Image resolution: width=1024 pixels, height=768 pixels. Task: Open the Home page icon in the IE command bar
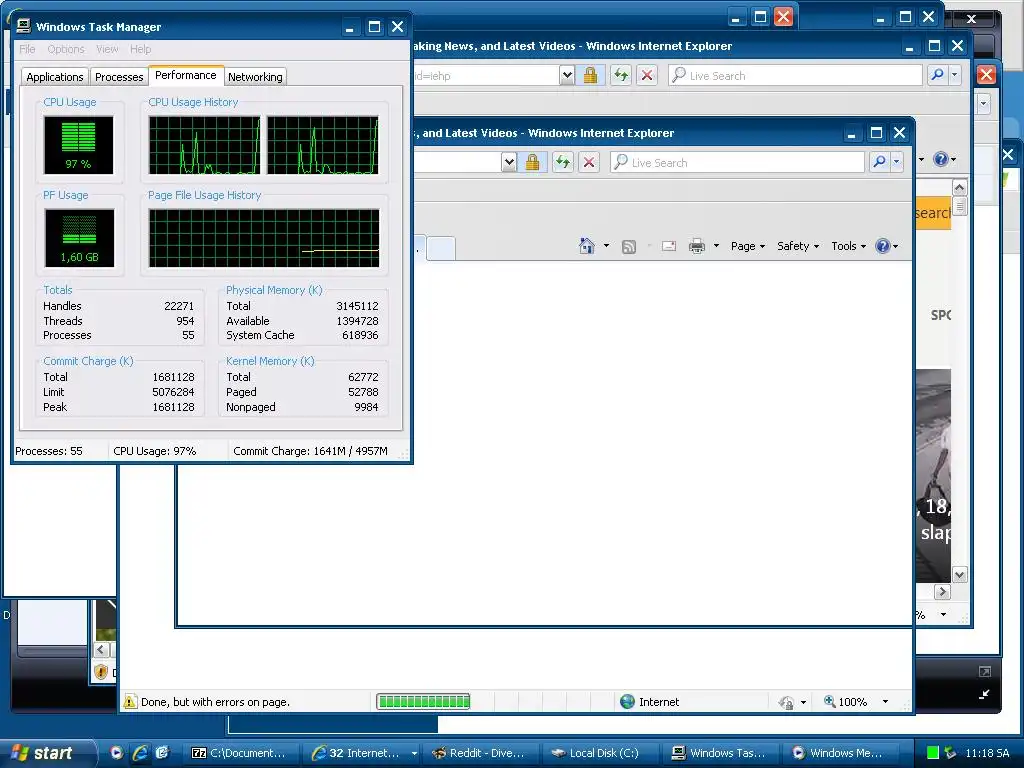[x=586, y=246]
